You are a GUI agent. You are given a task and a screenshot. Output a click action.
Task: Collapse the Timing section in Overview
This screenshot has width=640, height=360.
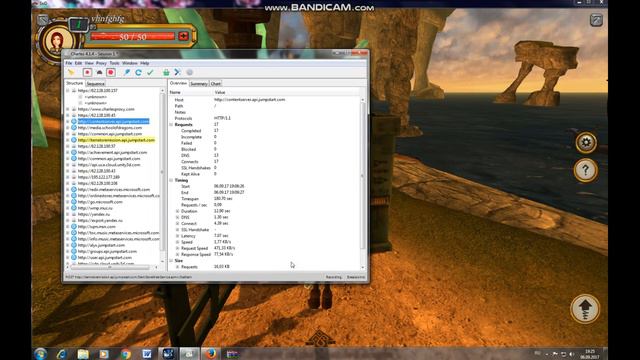[x=171, y=180]
